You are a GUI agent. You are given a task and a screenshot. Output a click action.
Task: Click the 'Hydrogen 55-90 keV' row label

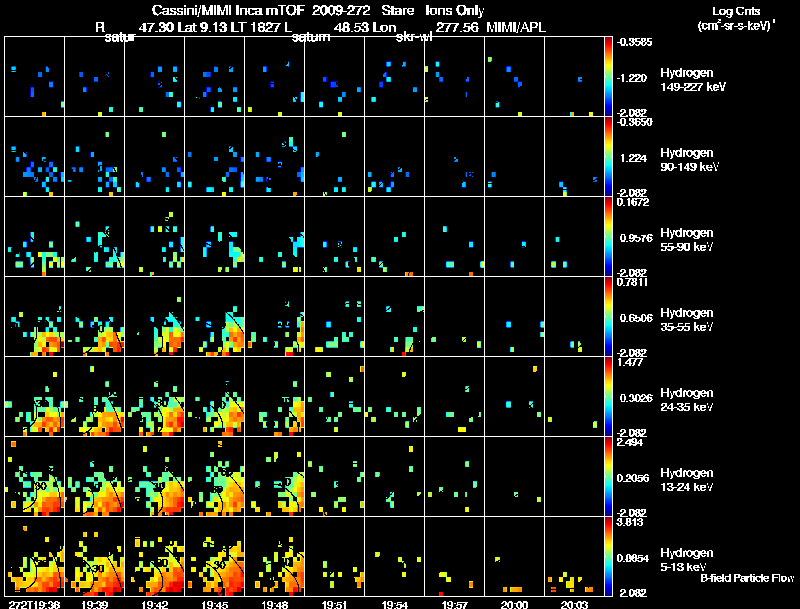(687, 240)
